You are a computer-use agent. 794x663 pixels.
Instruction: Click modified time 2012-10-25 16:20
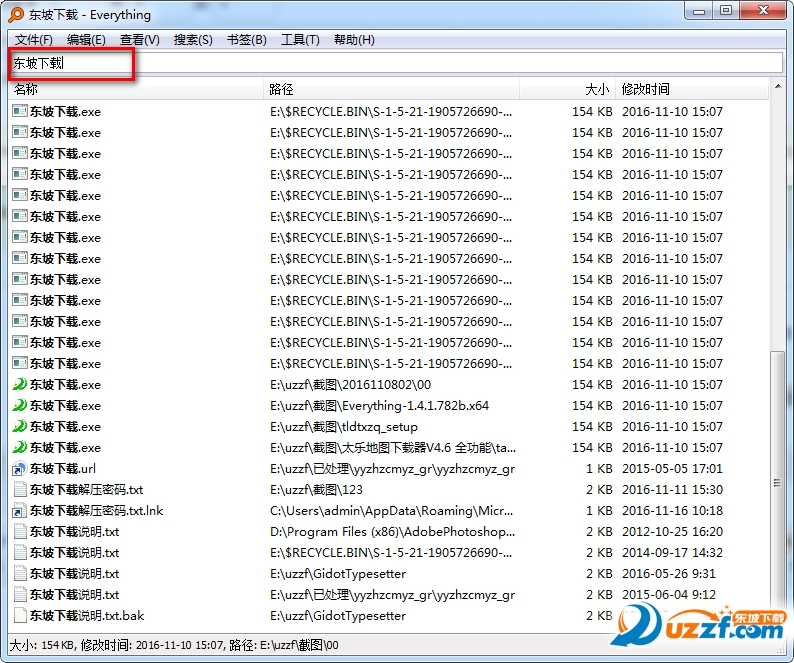[672, 532]
